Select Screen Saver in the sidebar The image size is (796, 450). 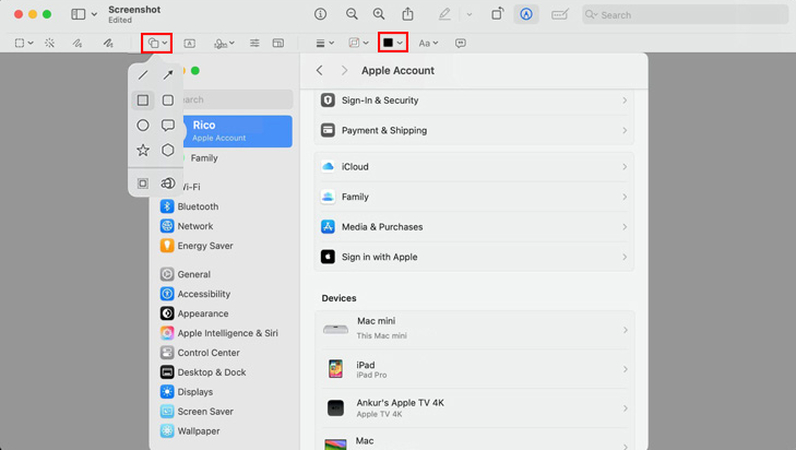196,411
